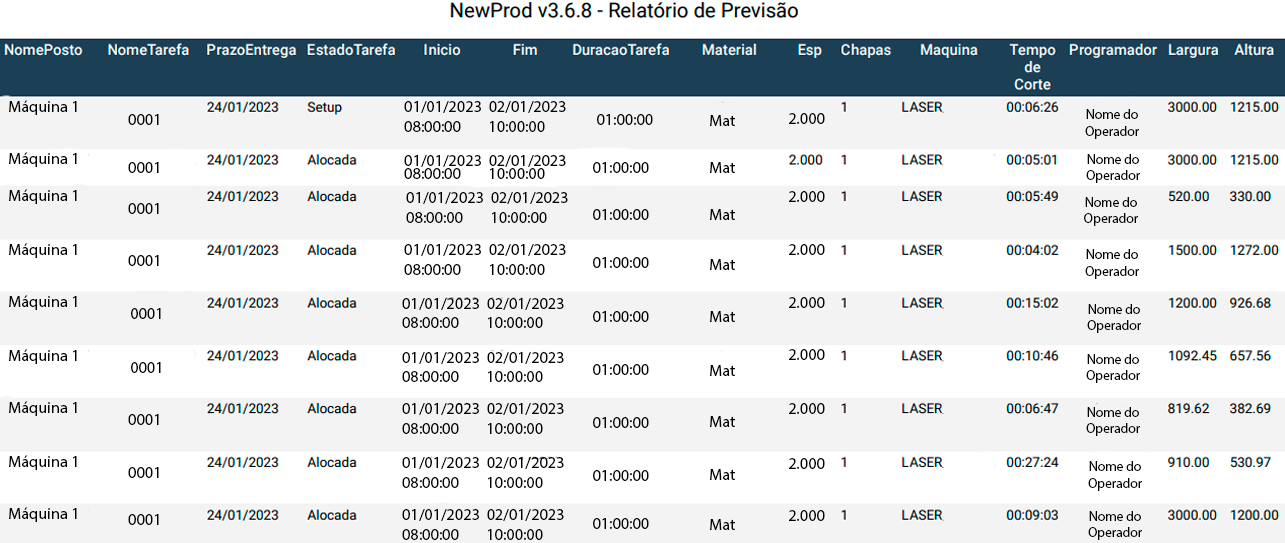Screen dimensions: 1285x543
Task: Click the width value 819.62
Action: [x=1189, y=408]
